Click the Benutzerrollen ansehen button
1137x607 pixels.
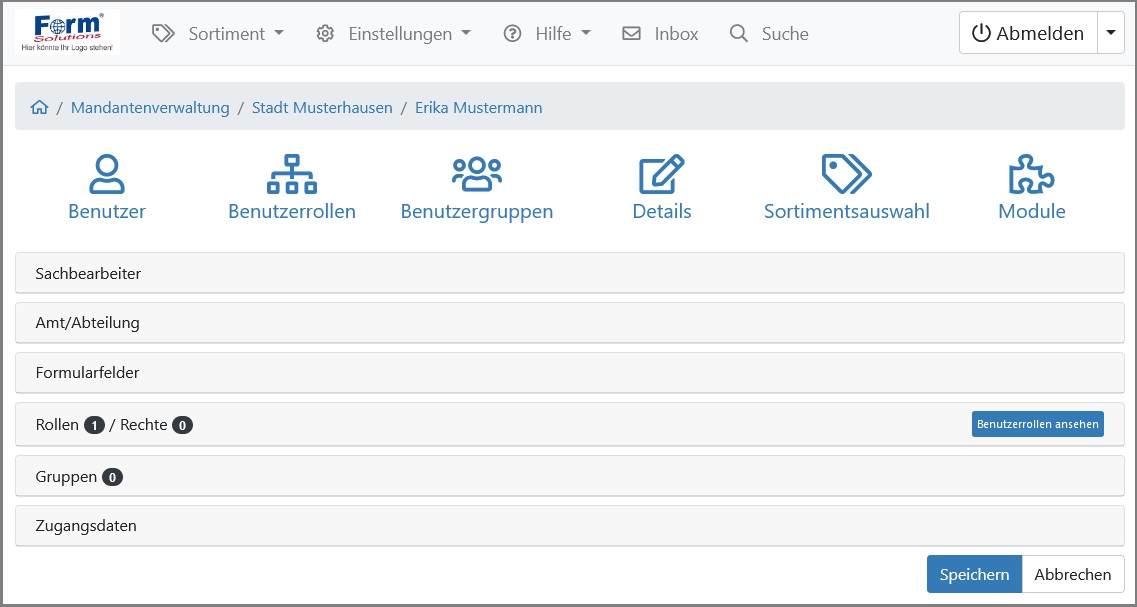point(1038,424)
